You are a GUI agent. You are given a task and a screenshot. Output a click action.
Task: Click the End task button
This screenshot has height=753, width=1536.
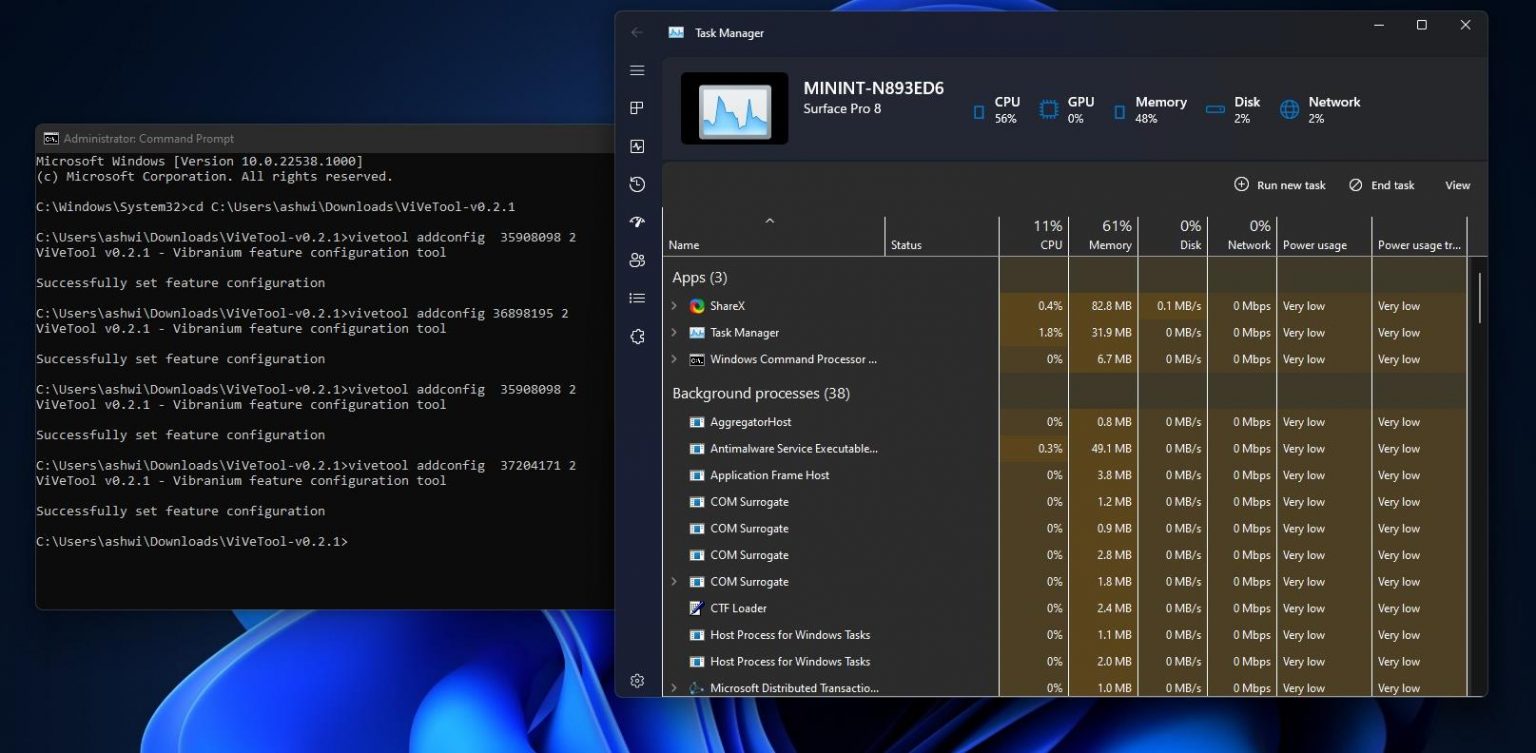point(1381,185)
